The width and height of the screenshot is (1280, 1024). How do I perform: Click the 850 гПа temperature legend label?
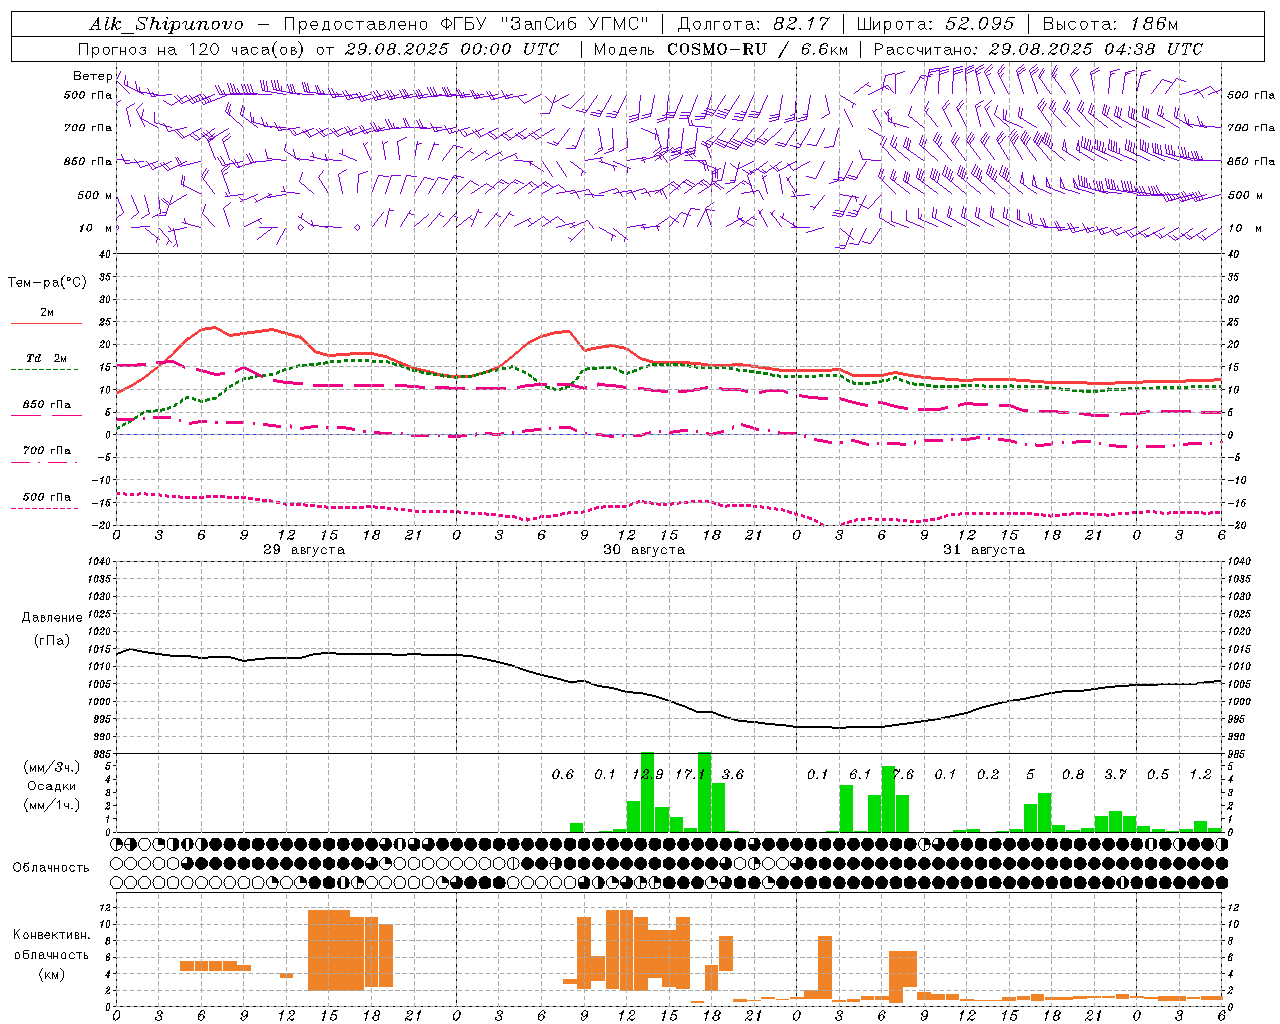(47, 405)
